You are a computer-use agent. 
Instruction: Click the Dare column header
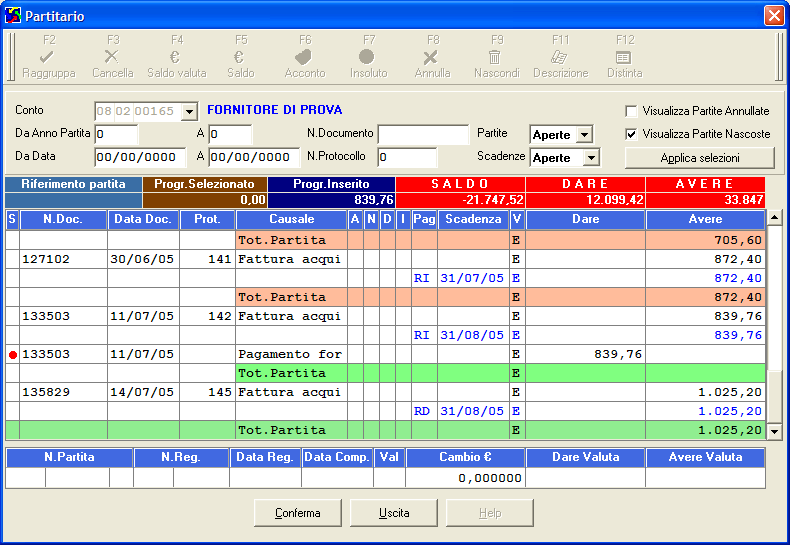pyautogui.click(x=585, y=220)
